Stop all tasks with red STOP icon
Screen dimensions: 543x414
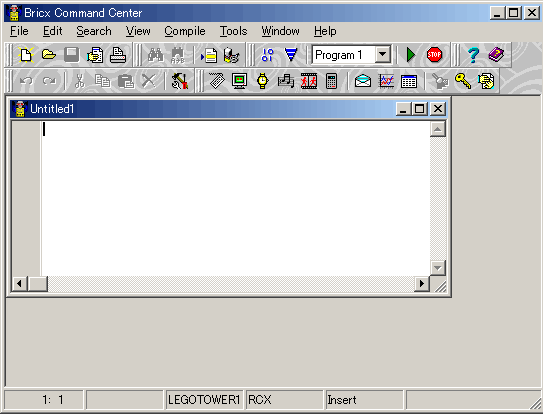(x=434, y=55)
